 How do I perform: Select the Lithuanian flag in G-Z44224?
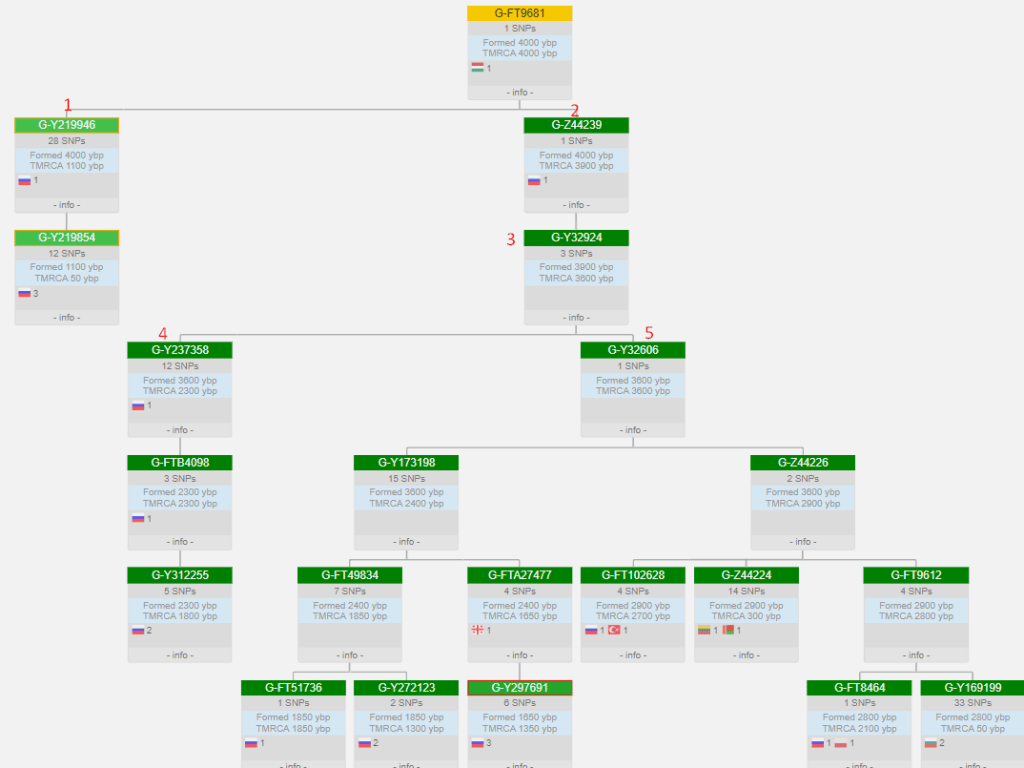(x=704, y=630)
